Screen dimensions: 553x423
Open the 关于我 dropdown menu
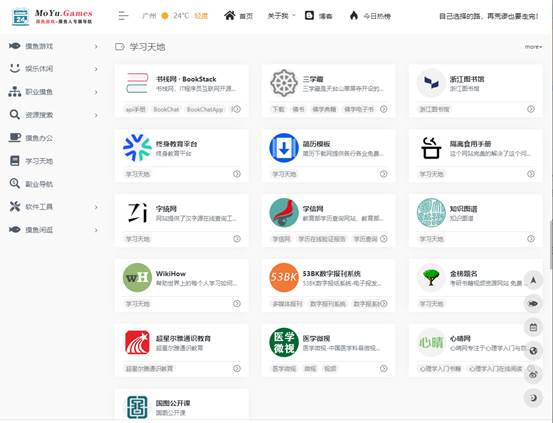281,16
